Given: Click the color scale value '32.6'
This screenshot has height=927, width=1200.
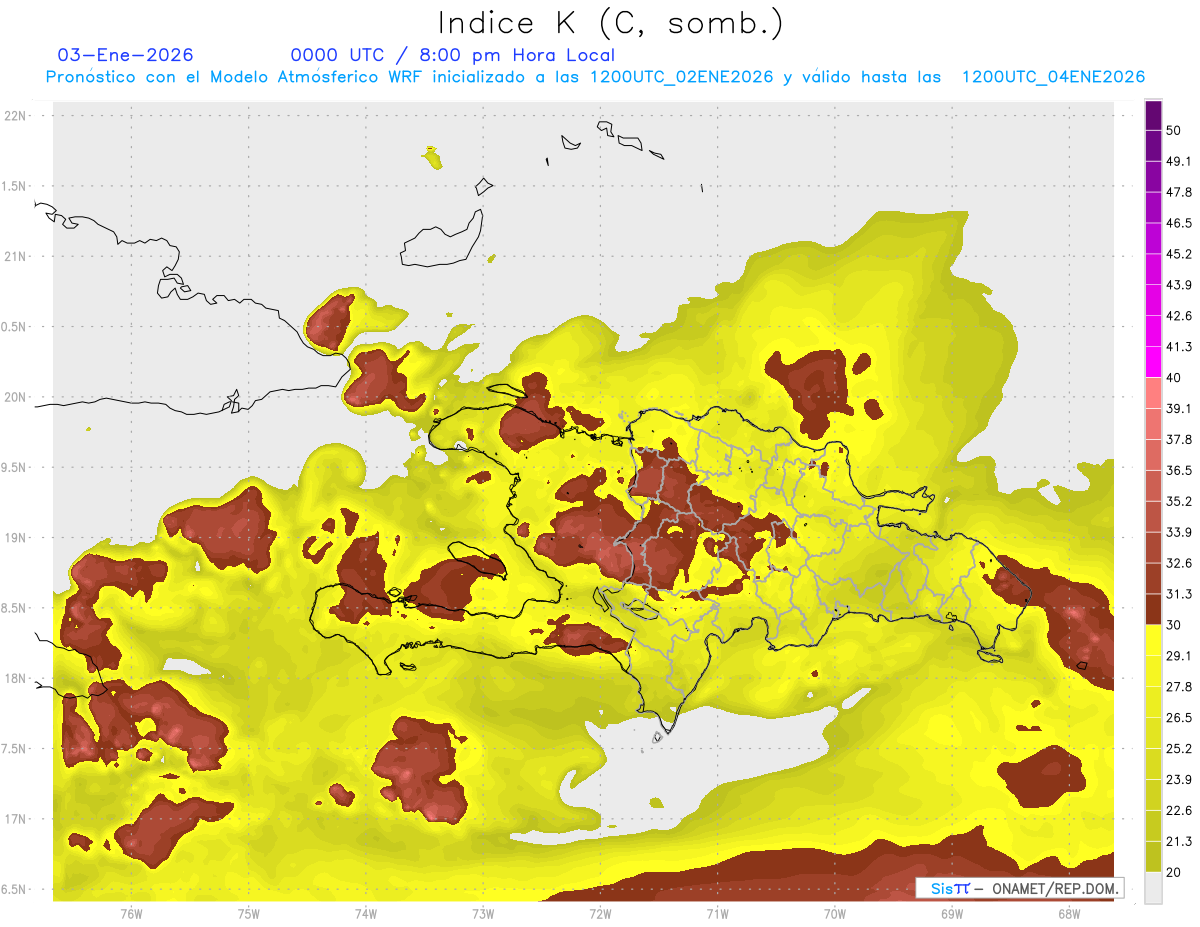Looking at the screenshot, I should pyautogui.click(x=1179, y=563).
